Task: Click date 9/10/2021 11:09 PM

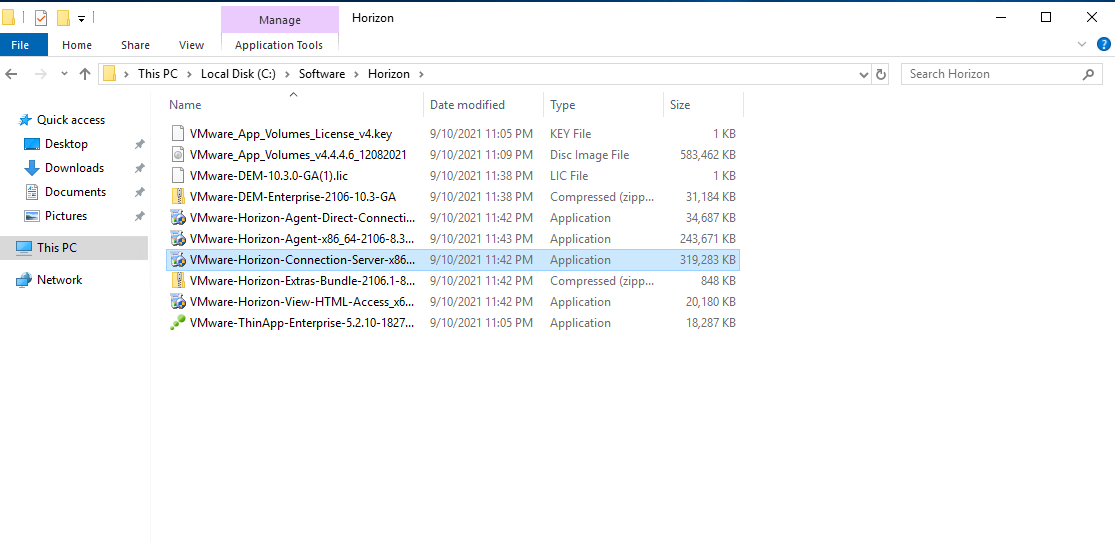Action: coord(481,154)
